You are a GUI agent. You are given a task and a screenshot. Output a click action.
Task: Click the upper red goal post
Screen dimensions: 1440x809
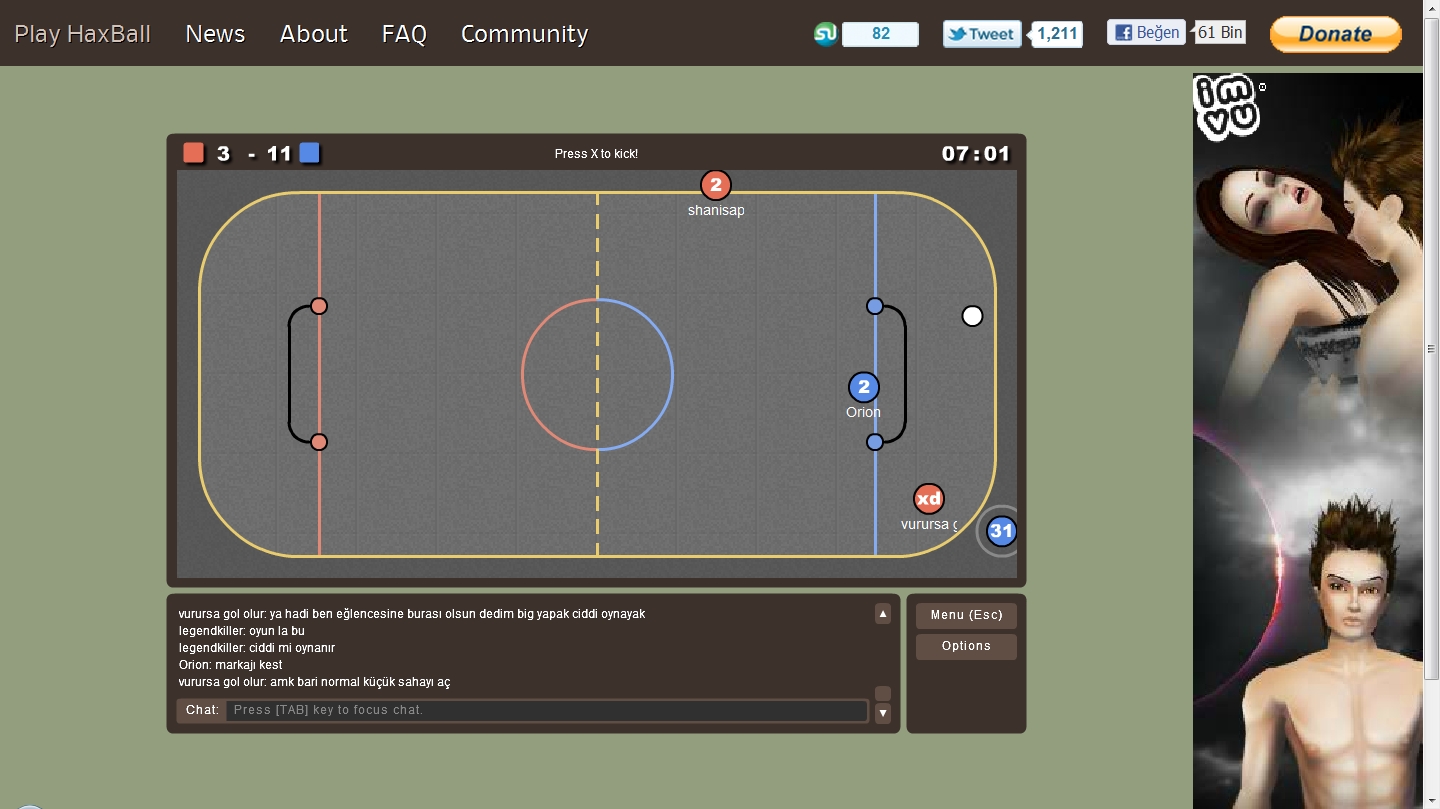pyautogui.click(x=319, y=306)
